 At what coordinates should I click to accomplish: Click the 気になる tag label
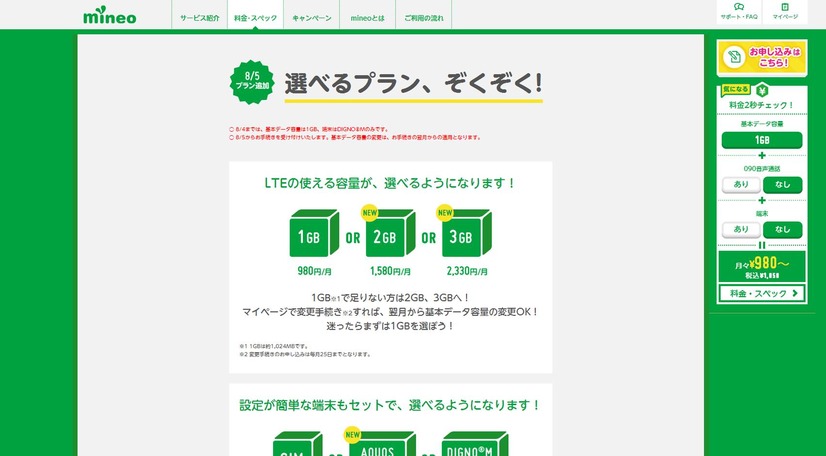(x=735, y=90)
